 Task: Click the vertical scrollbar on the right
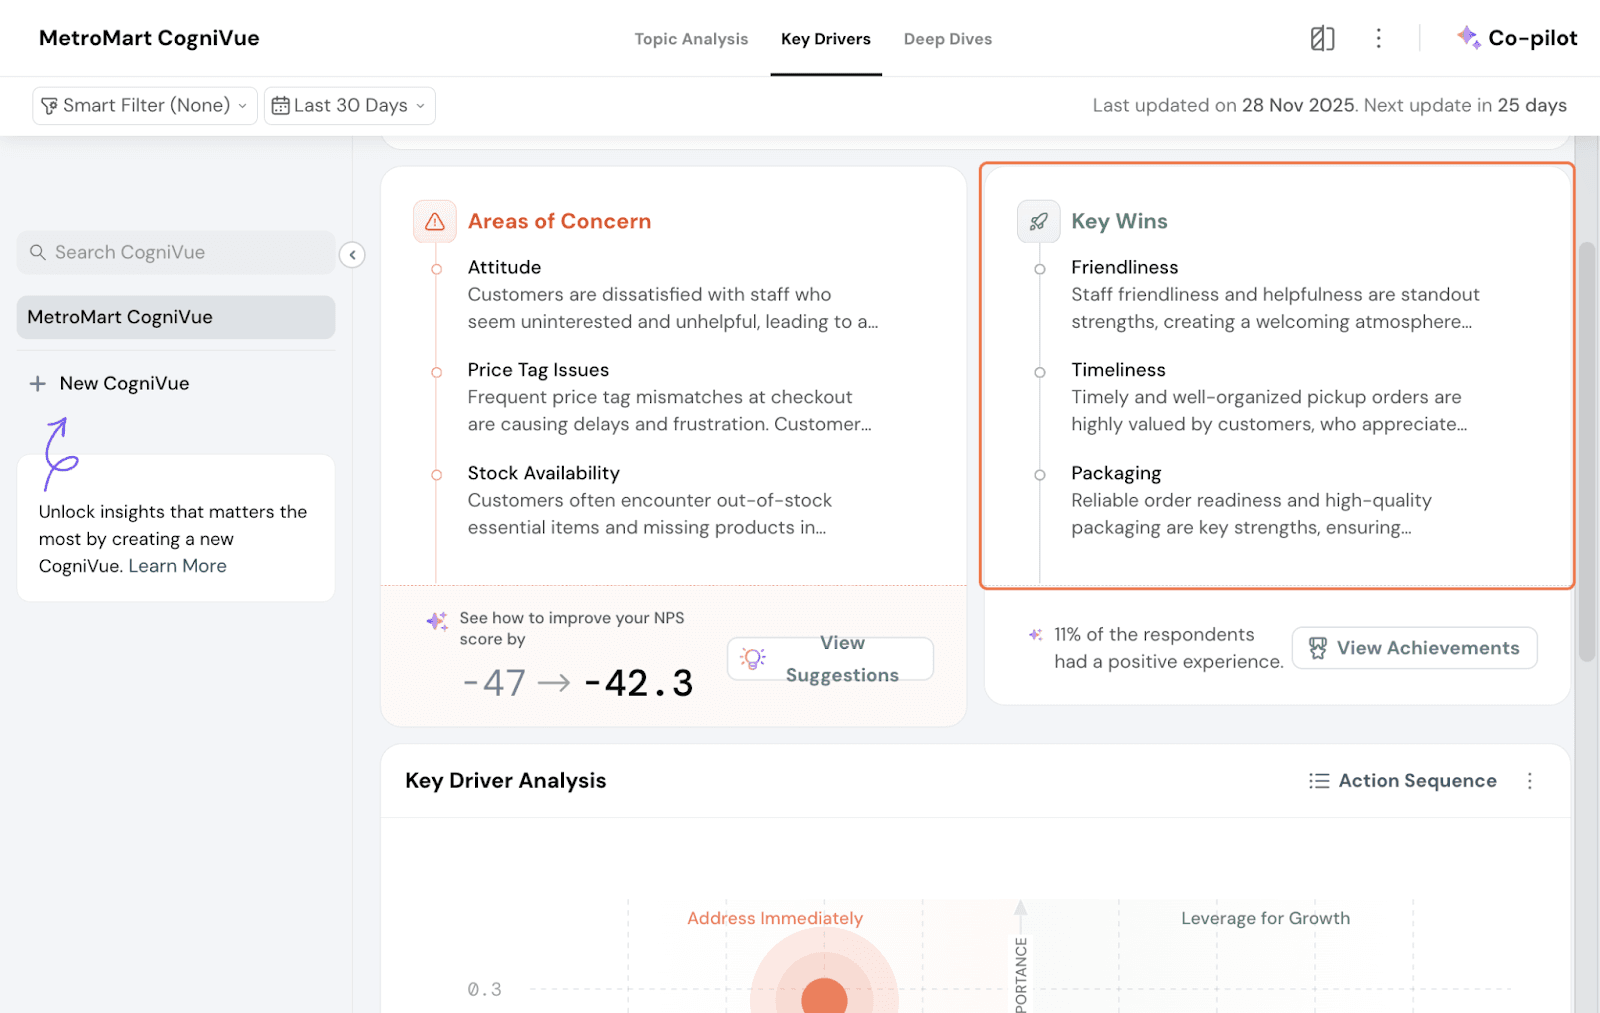click(x=1586, y=450)
